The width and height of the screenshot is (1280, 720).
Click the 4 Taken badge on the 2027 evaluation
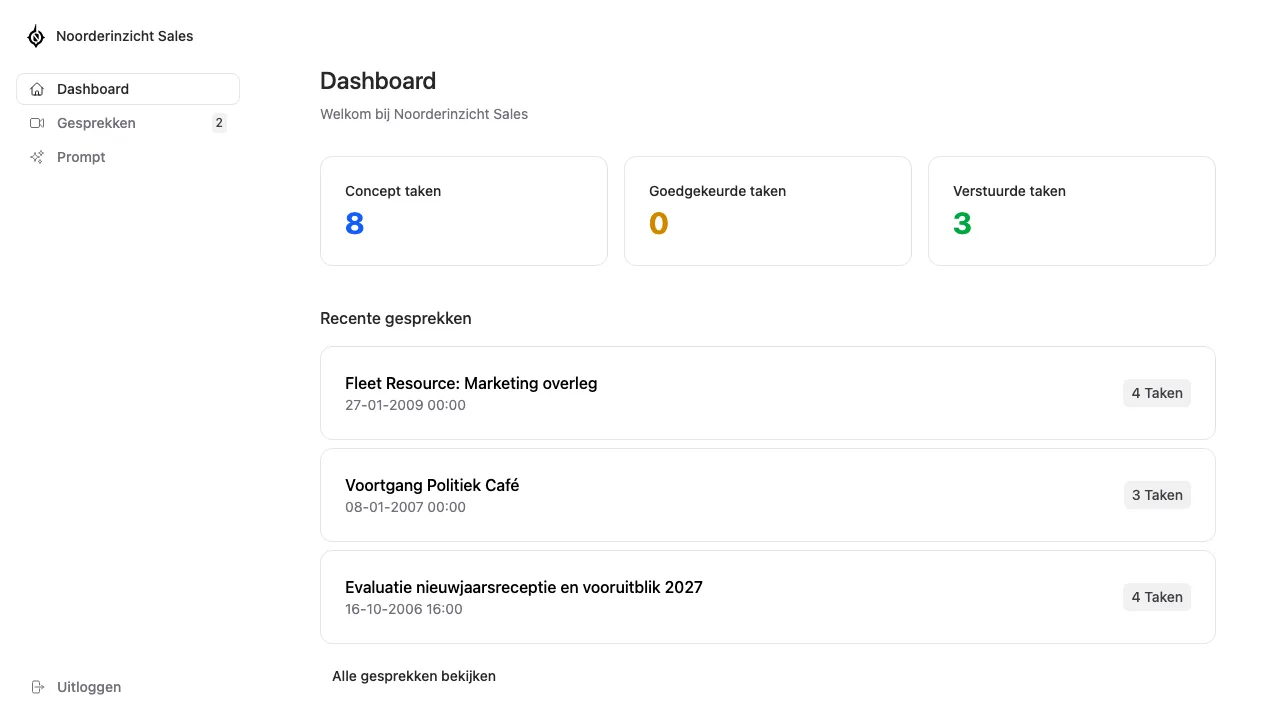tap(1157, 597)
